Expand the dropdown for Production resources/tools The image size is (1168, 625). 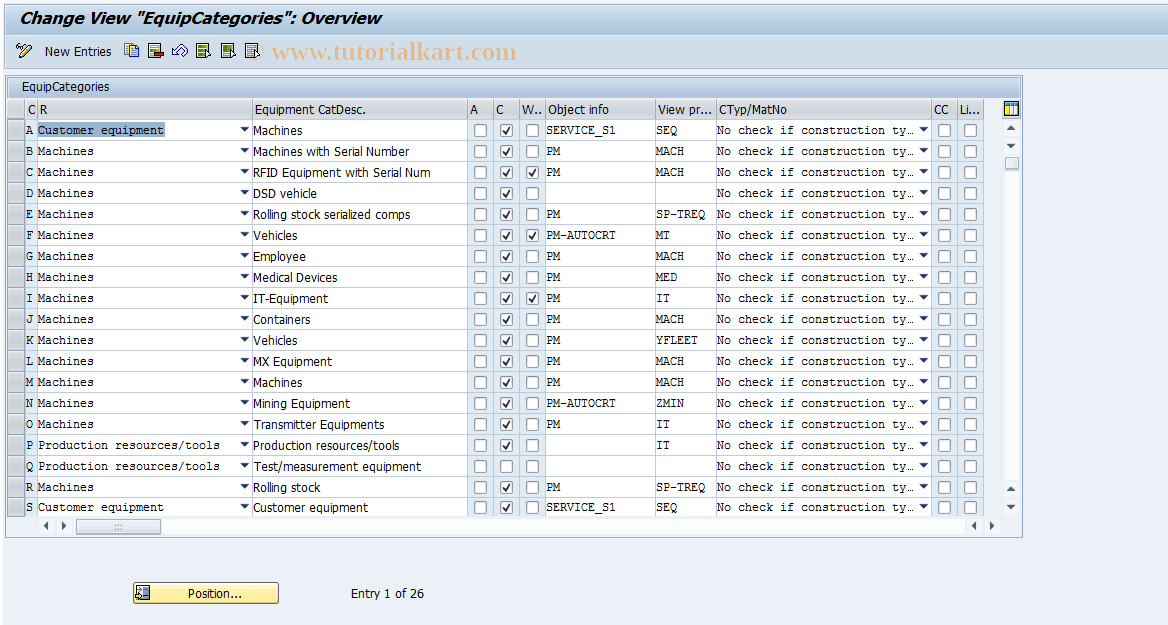pos(243,445)
